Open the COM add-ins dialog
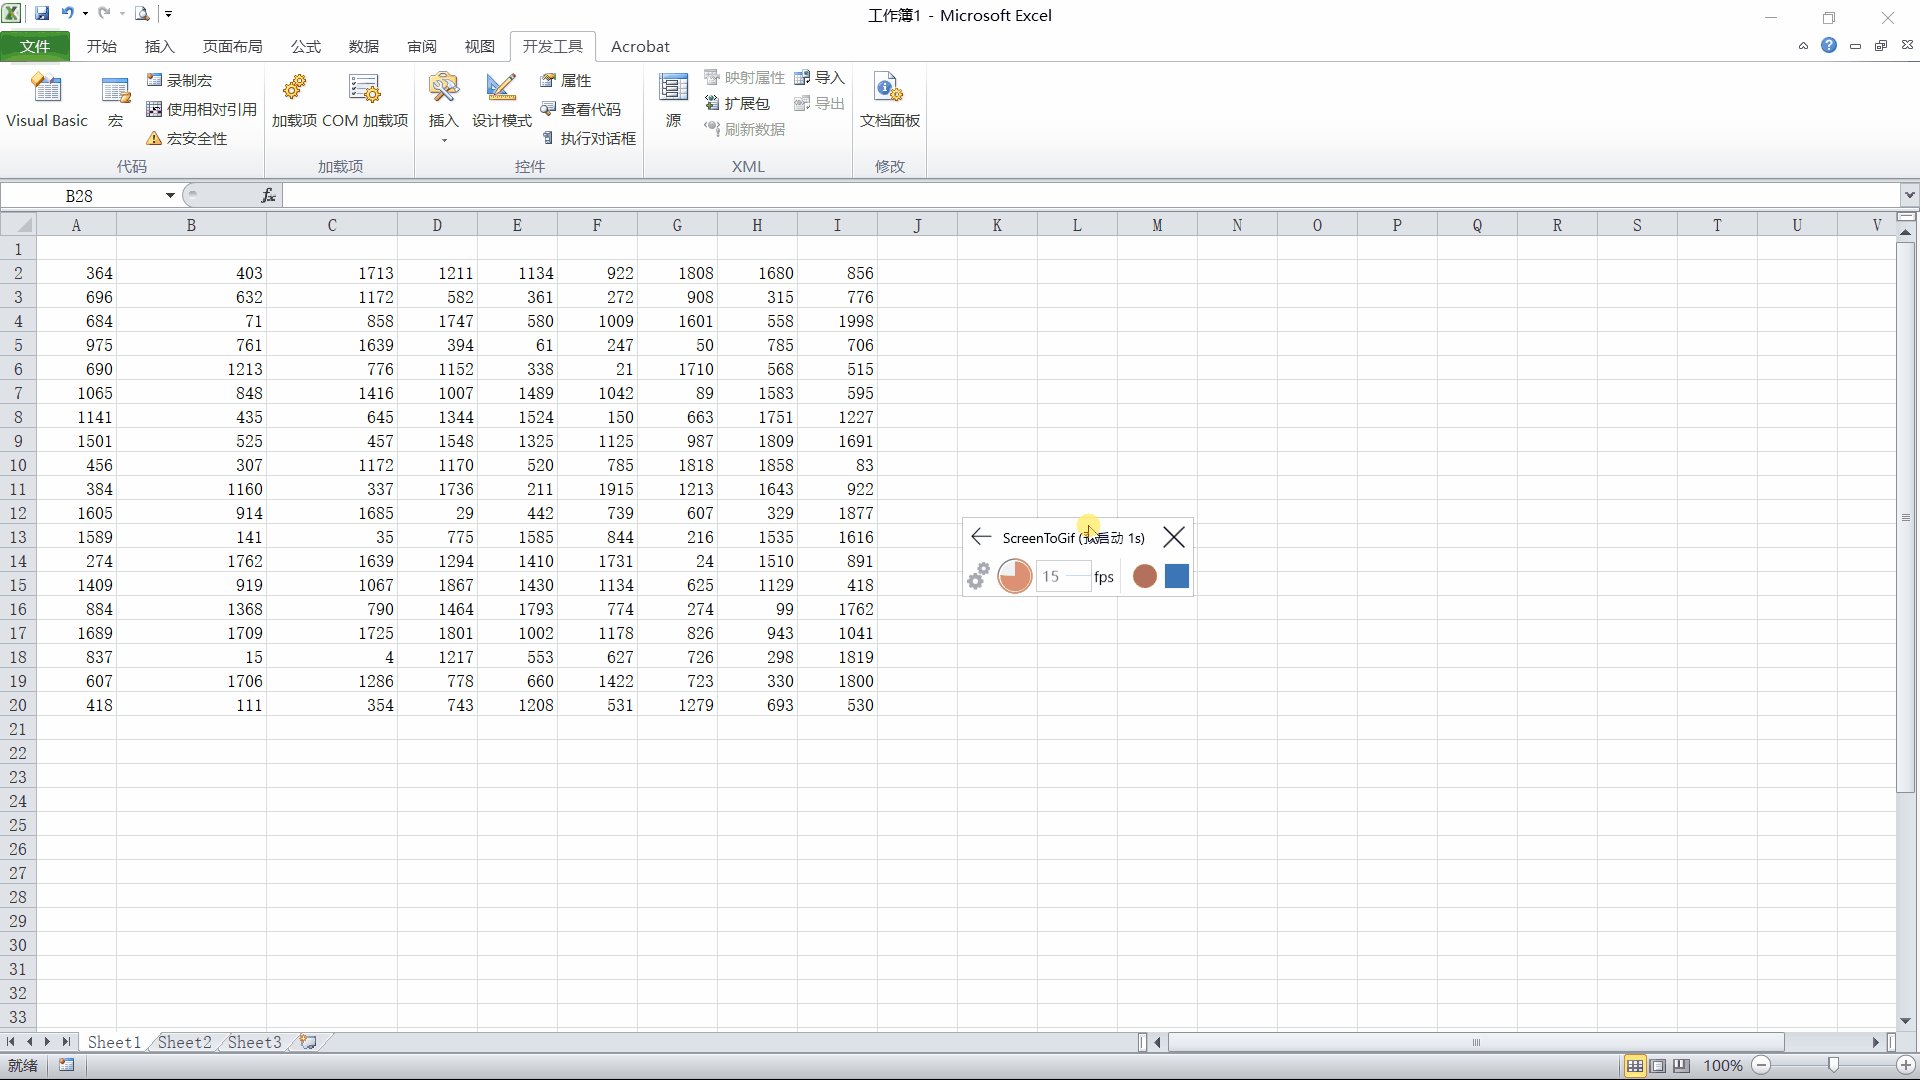1920x1080 pixels. click(x=364, y=101)
